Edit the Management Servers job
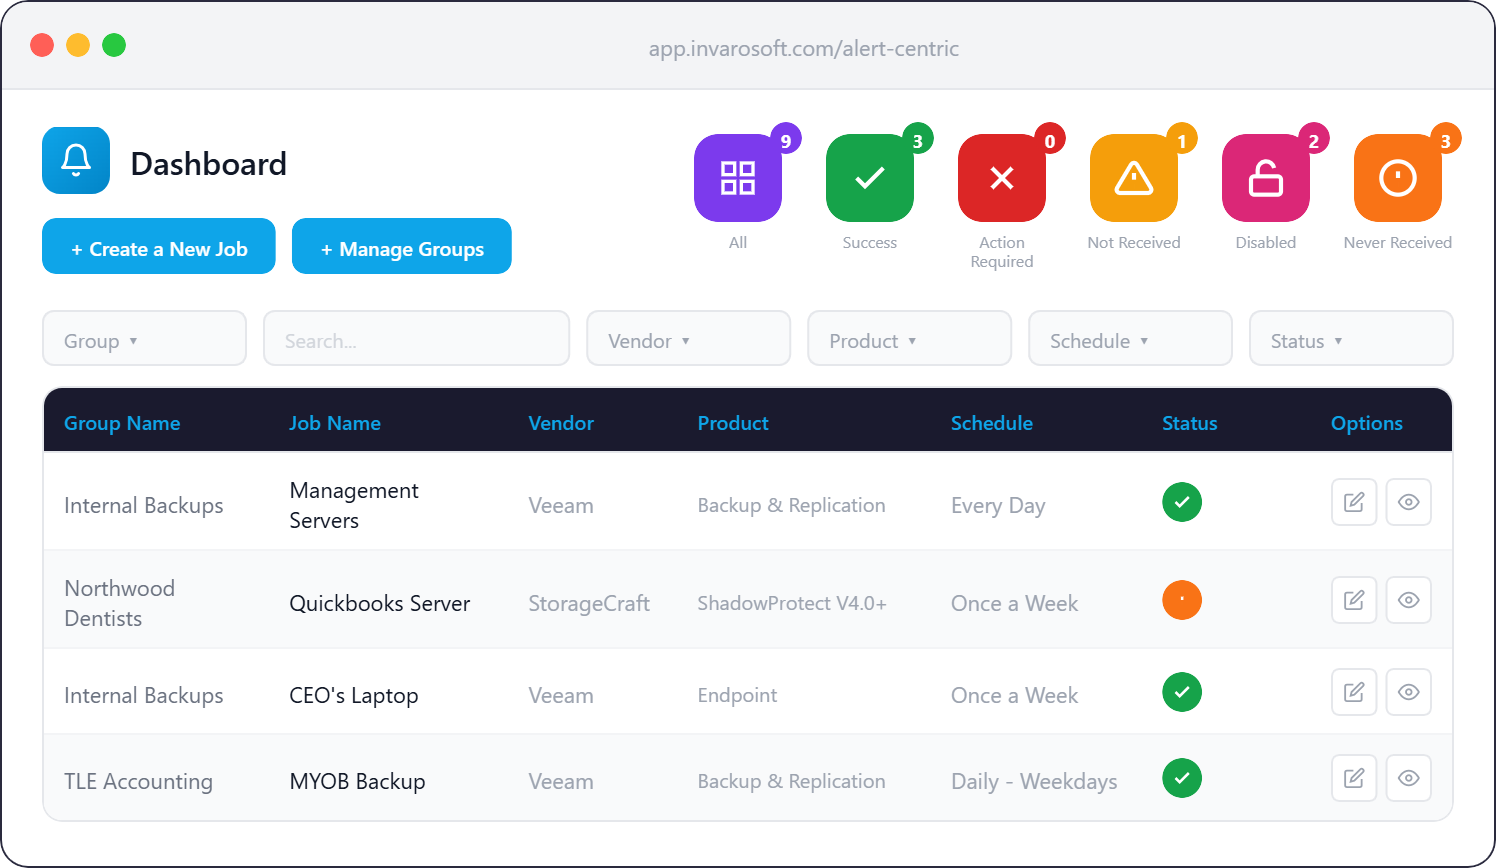This screenshot has width=1496, height=868. (x=1354, y=502)
